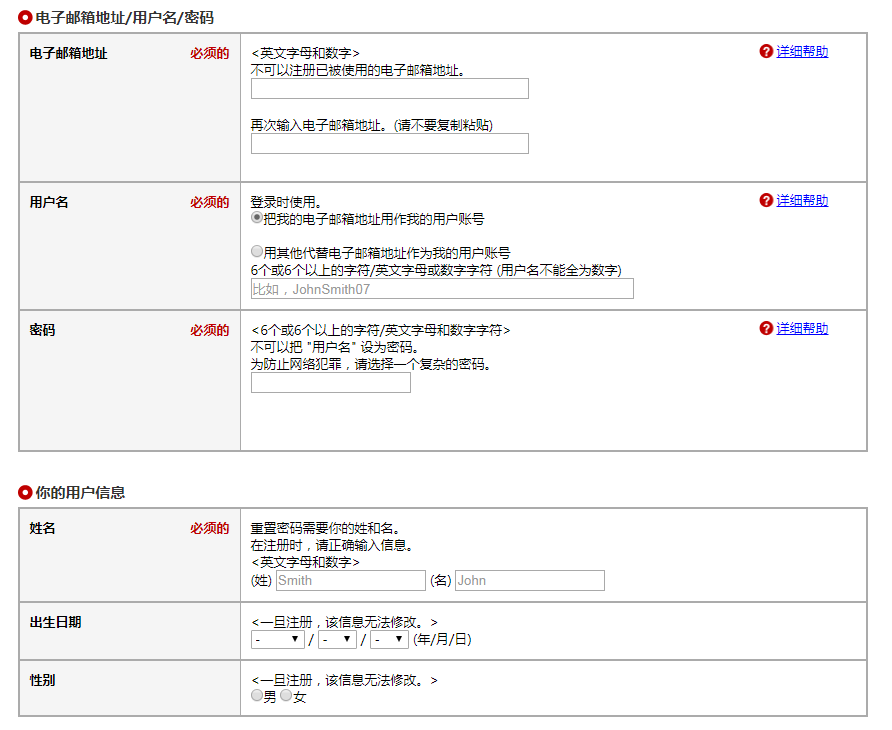
Task: Click 不可以把 "用户名" 设为密码 note
Action: [335, 347]
